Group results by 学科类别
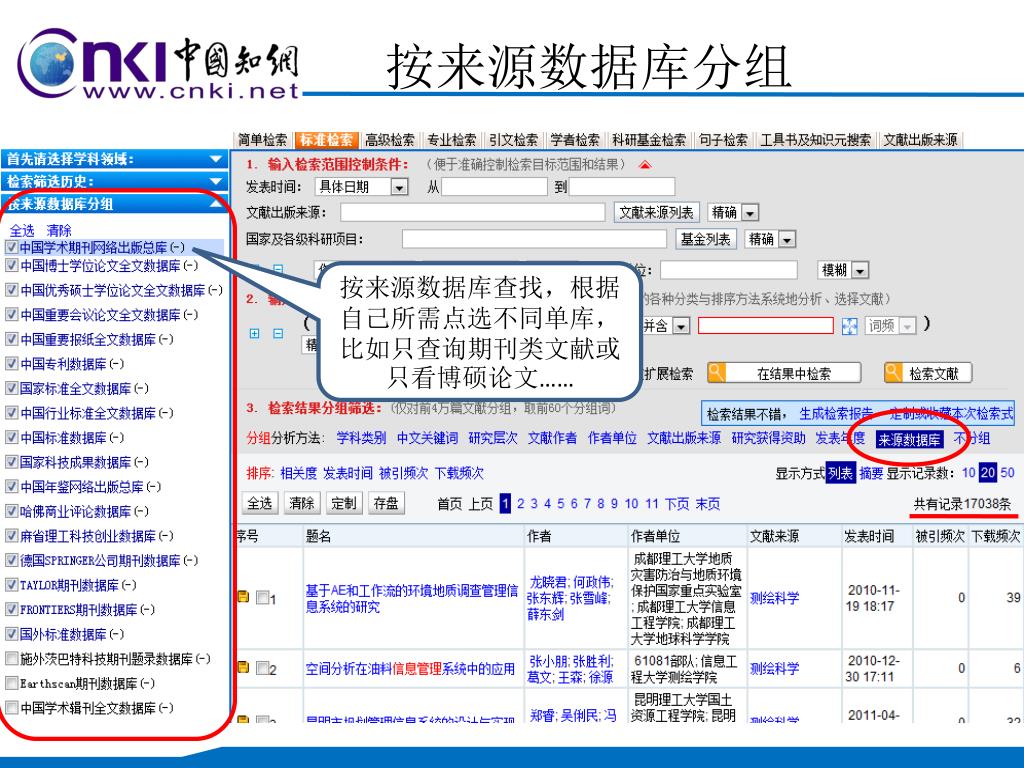The height and width of the screenshot is (768, 1024). coord(361,438)
